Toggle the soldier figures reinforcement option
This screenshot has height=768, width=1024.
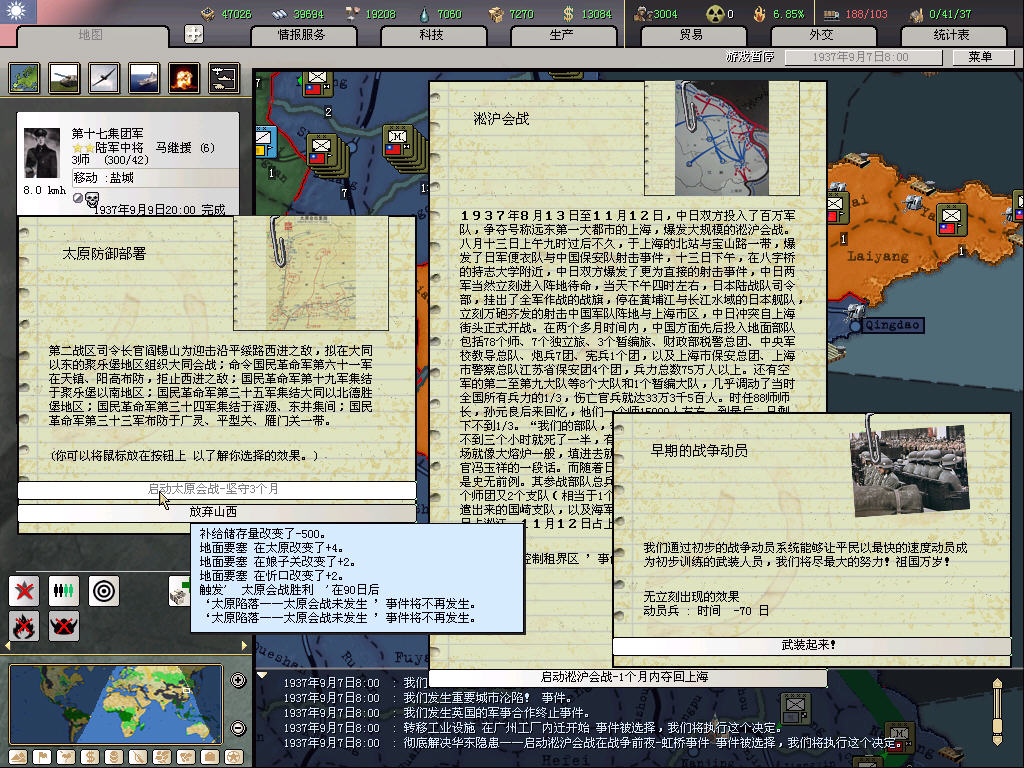[64, 592]
